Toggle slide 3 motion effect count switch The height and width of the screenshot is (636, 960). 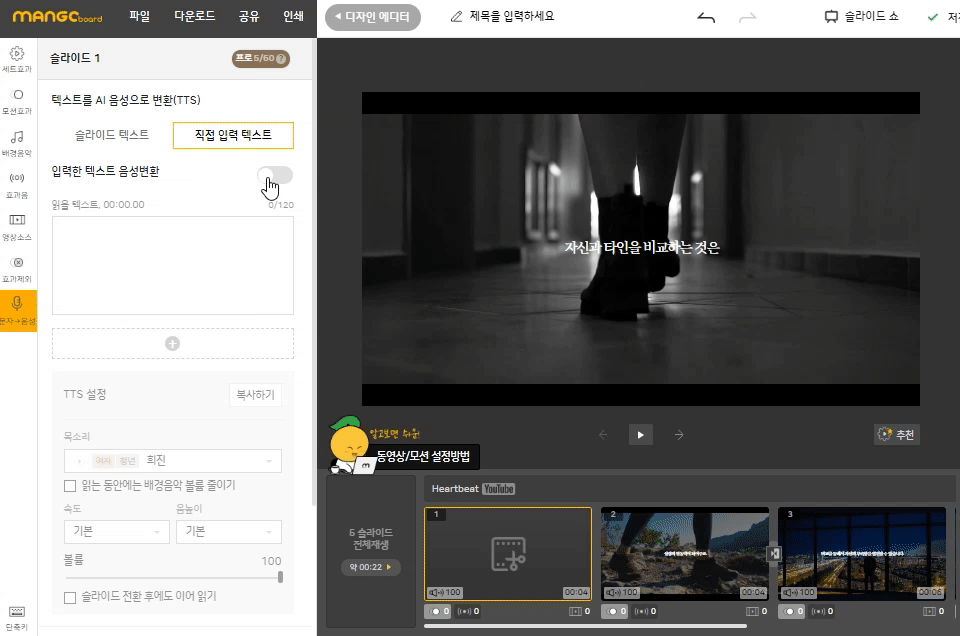[792, 611]
